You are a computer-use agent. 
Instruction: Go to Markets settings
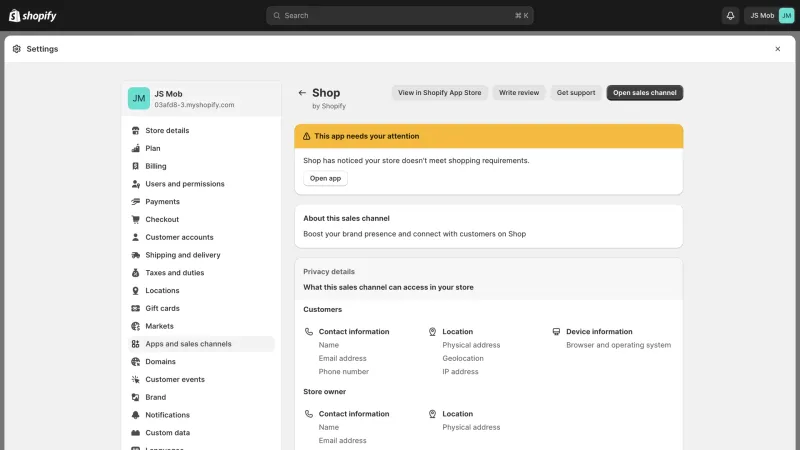(x=202, y=326)
